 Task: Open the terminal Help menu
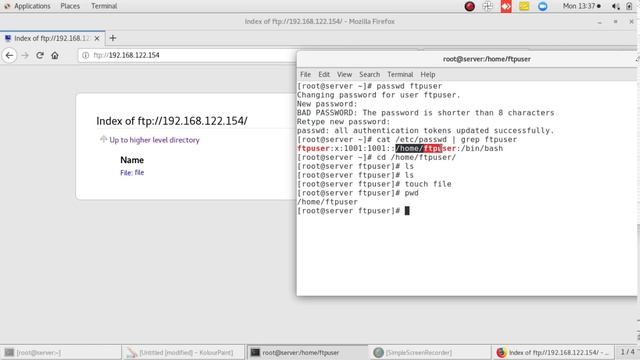pos(428,74)
